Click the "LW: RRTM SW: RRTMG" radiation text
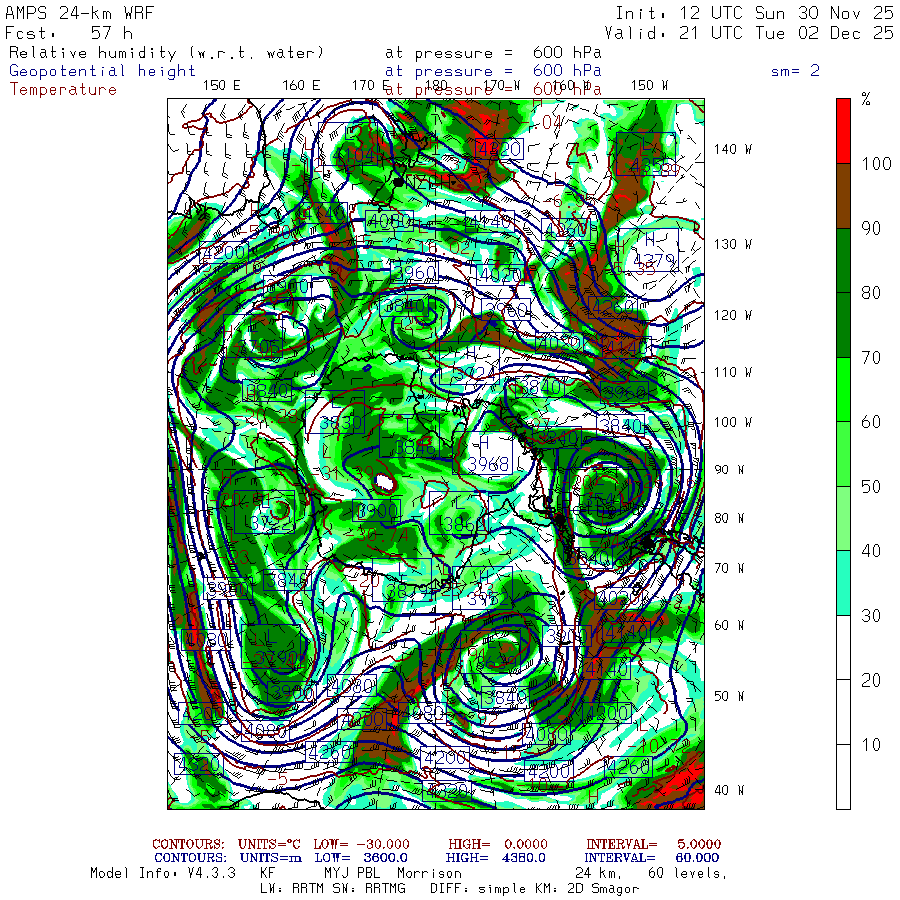The image size is (900, 900). [x=333, y=889]
